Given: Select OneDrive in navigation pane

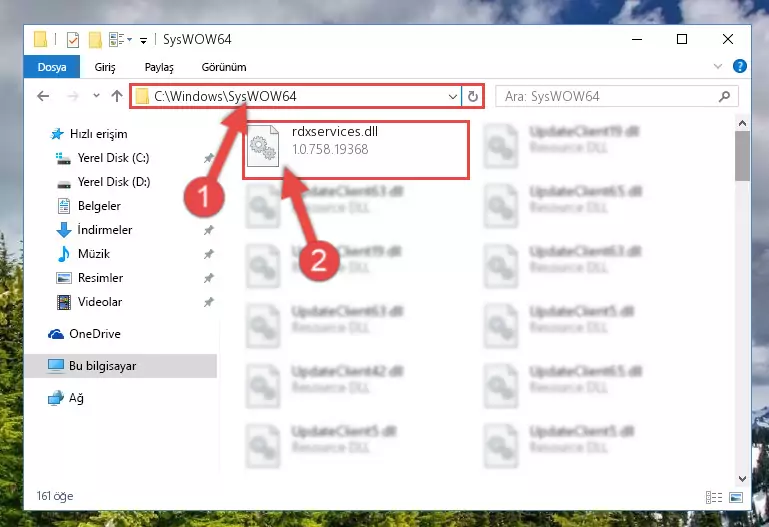Looking at the screenshot, I should [84, 334].
